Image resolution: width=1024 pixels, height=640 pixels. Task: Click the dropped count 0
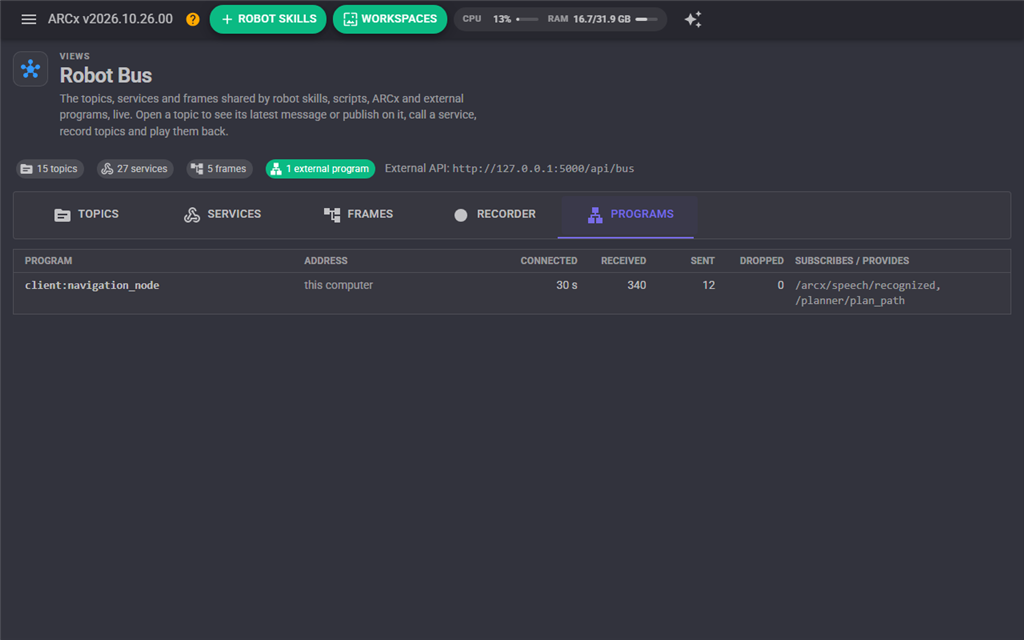pos(780,285)
